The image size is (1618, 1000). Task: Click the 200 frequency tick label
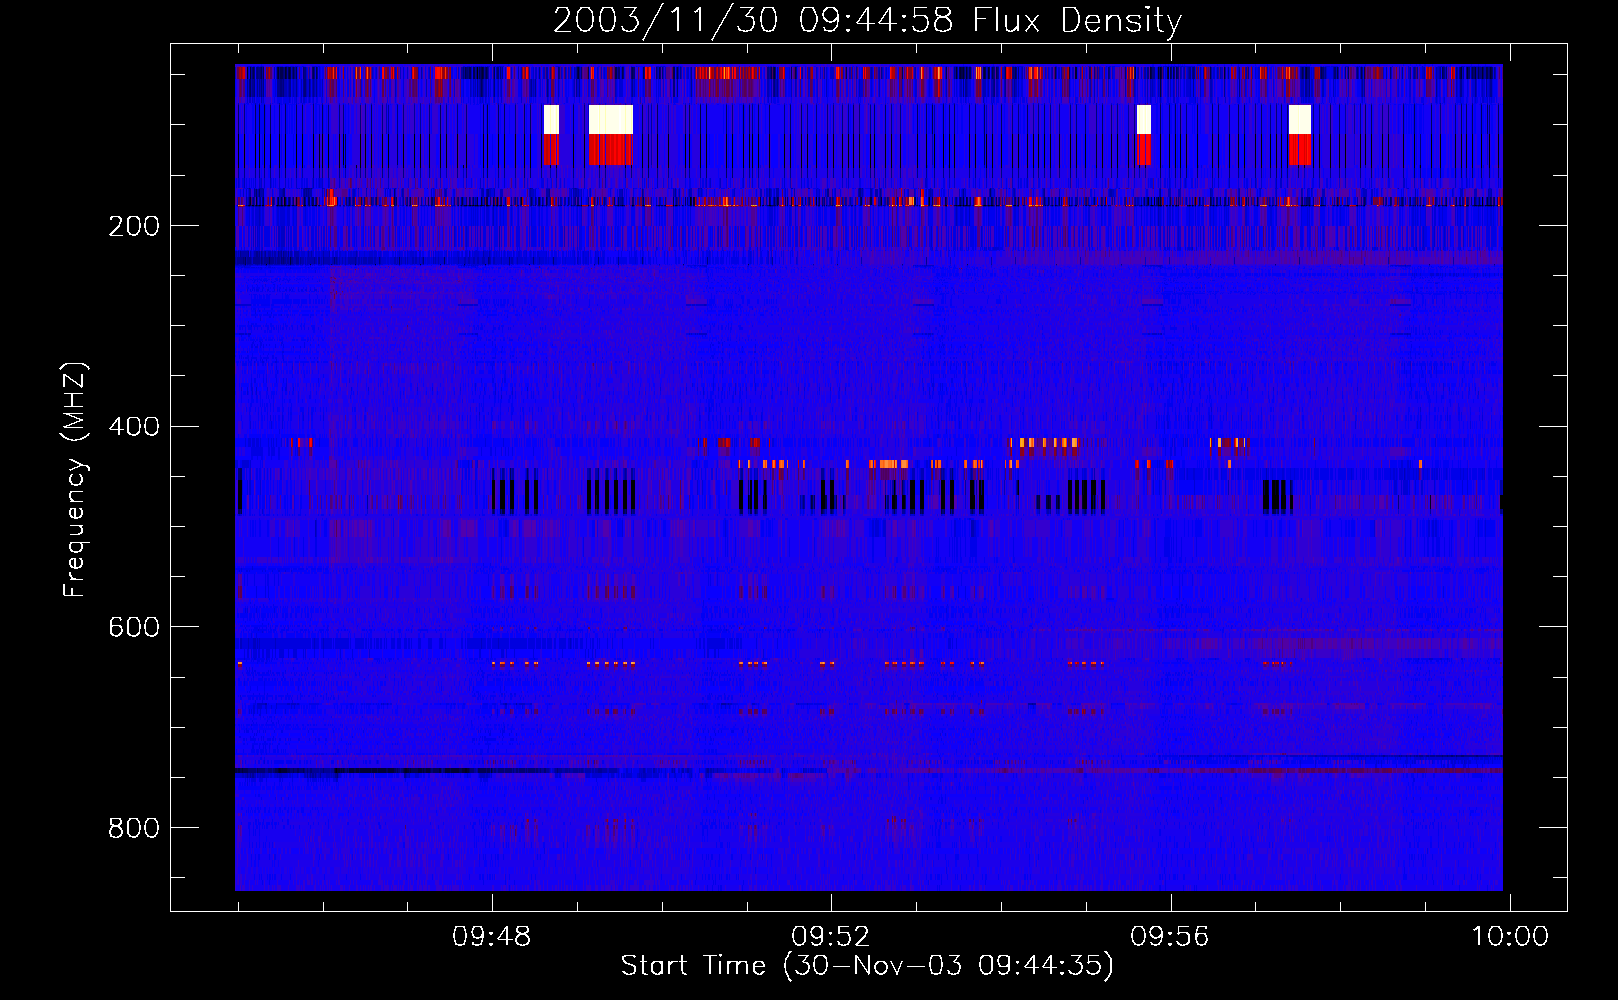pos(134,226)
